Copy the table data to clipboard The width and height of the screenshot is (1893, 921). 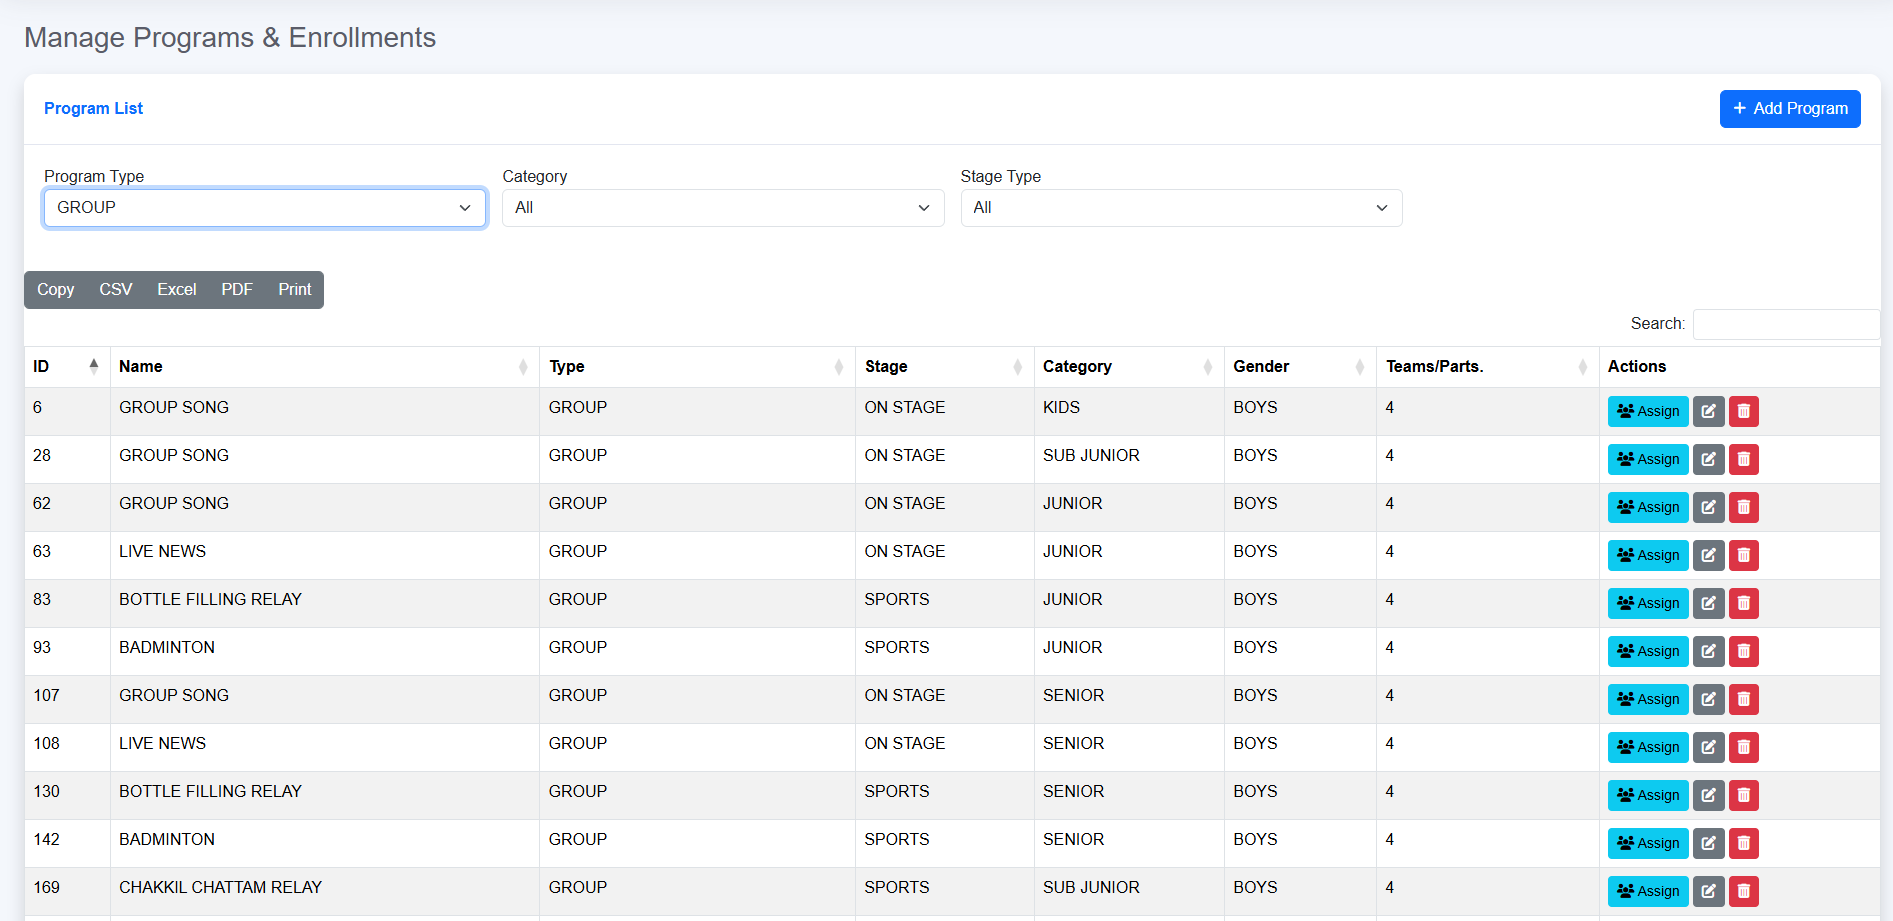click(56, 290)
